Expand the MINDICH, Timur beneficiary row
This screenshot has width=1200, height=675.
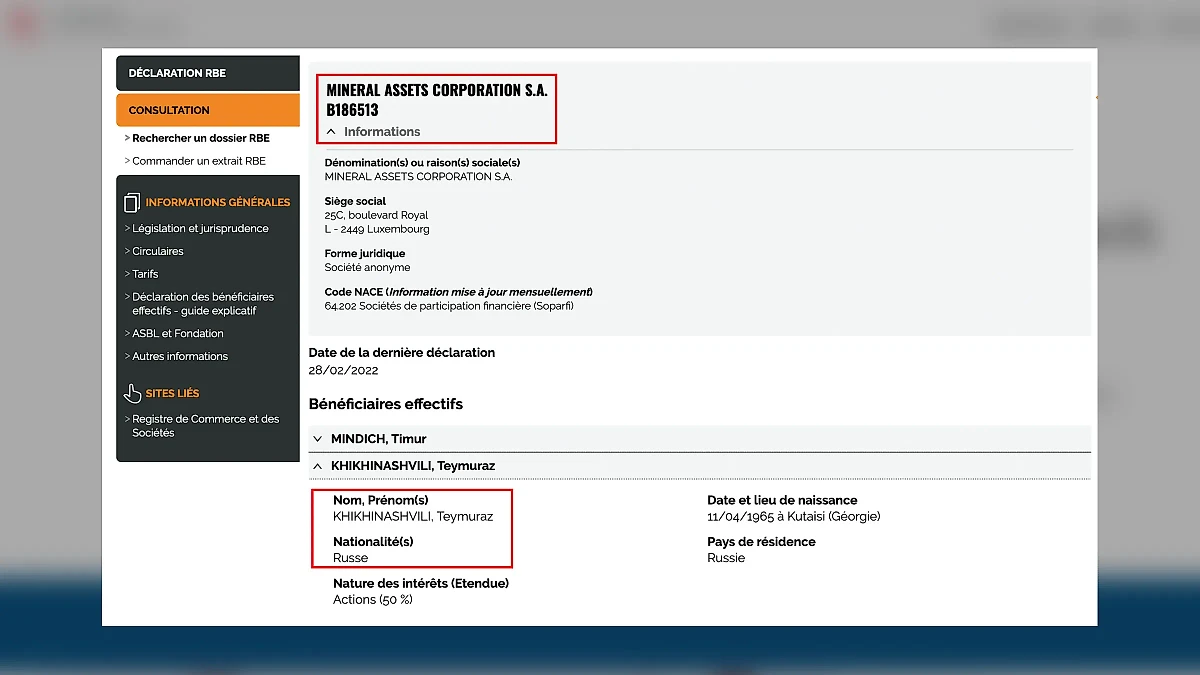pos(317,439)
